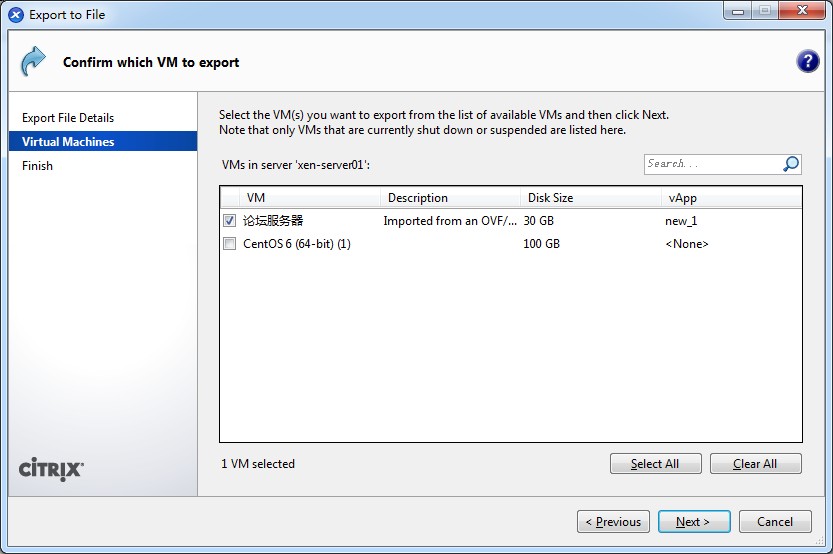This screenshot has width=833, height=554.
Task: Cancel the export wizard
Action: (775, 522)
